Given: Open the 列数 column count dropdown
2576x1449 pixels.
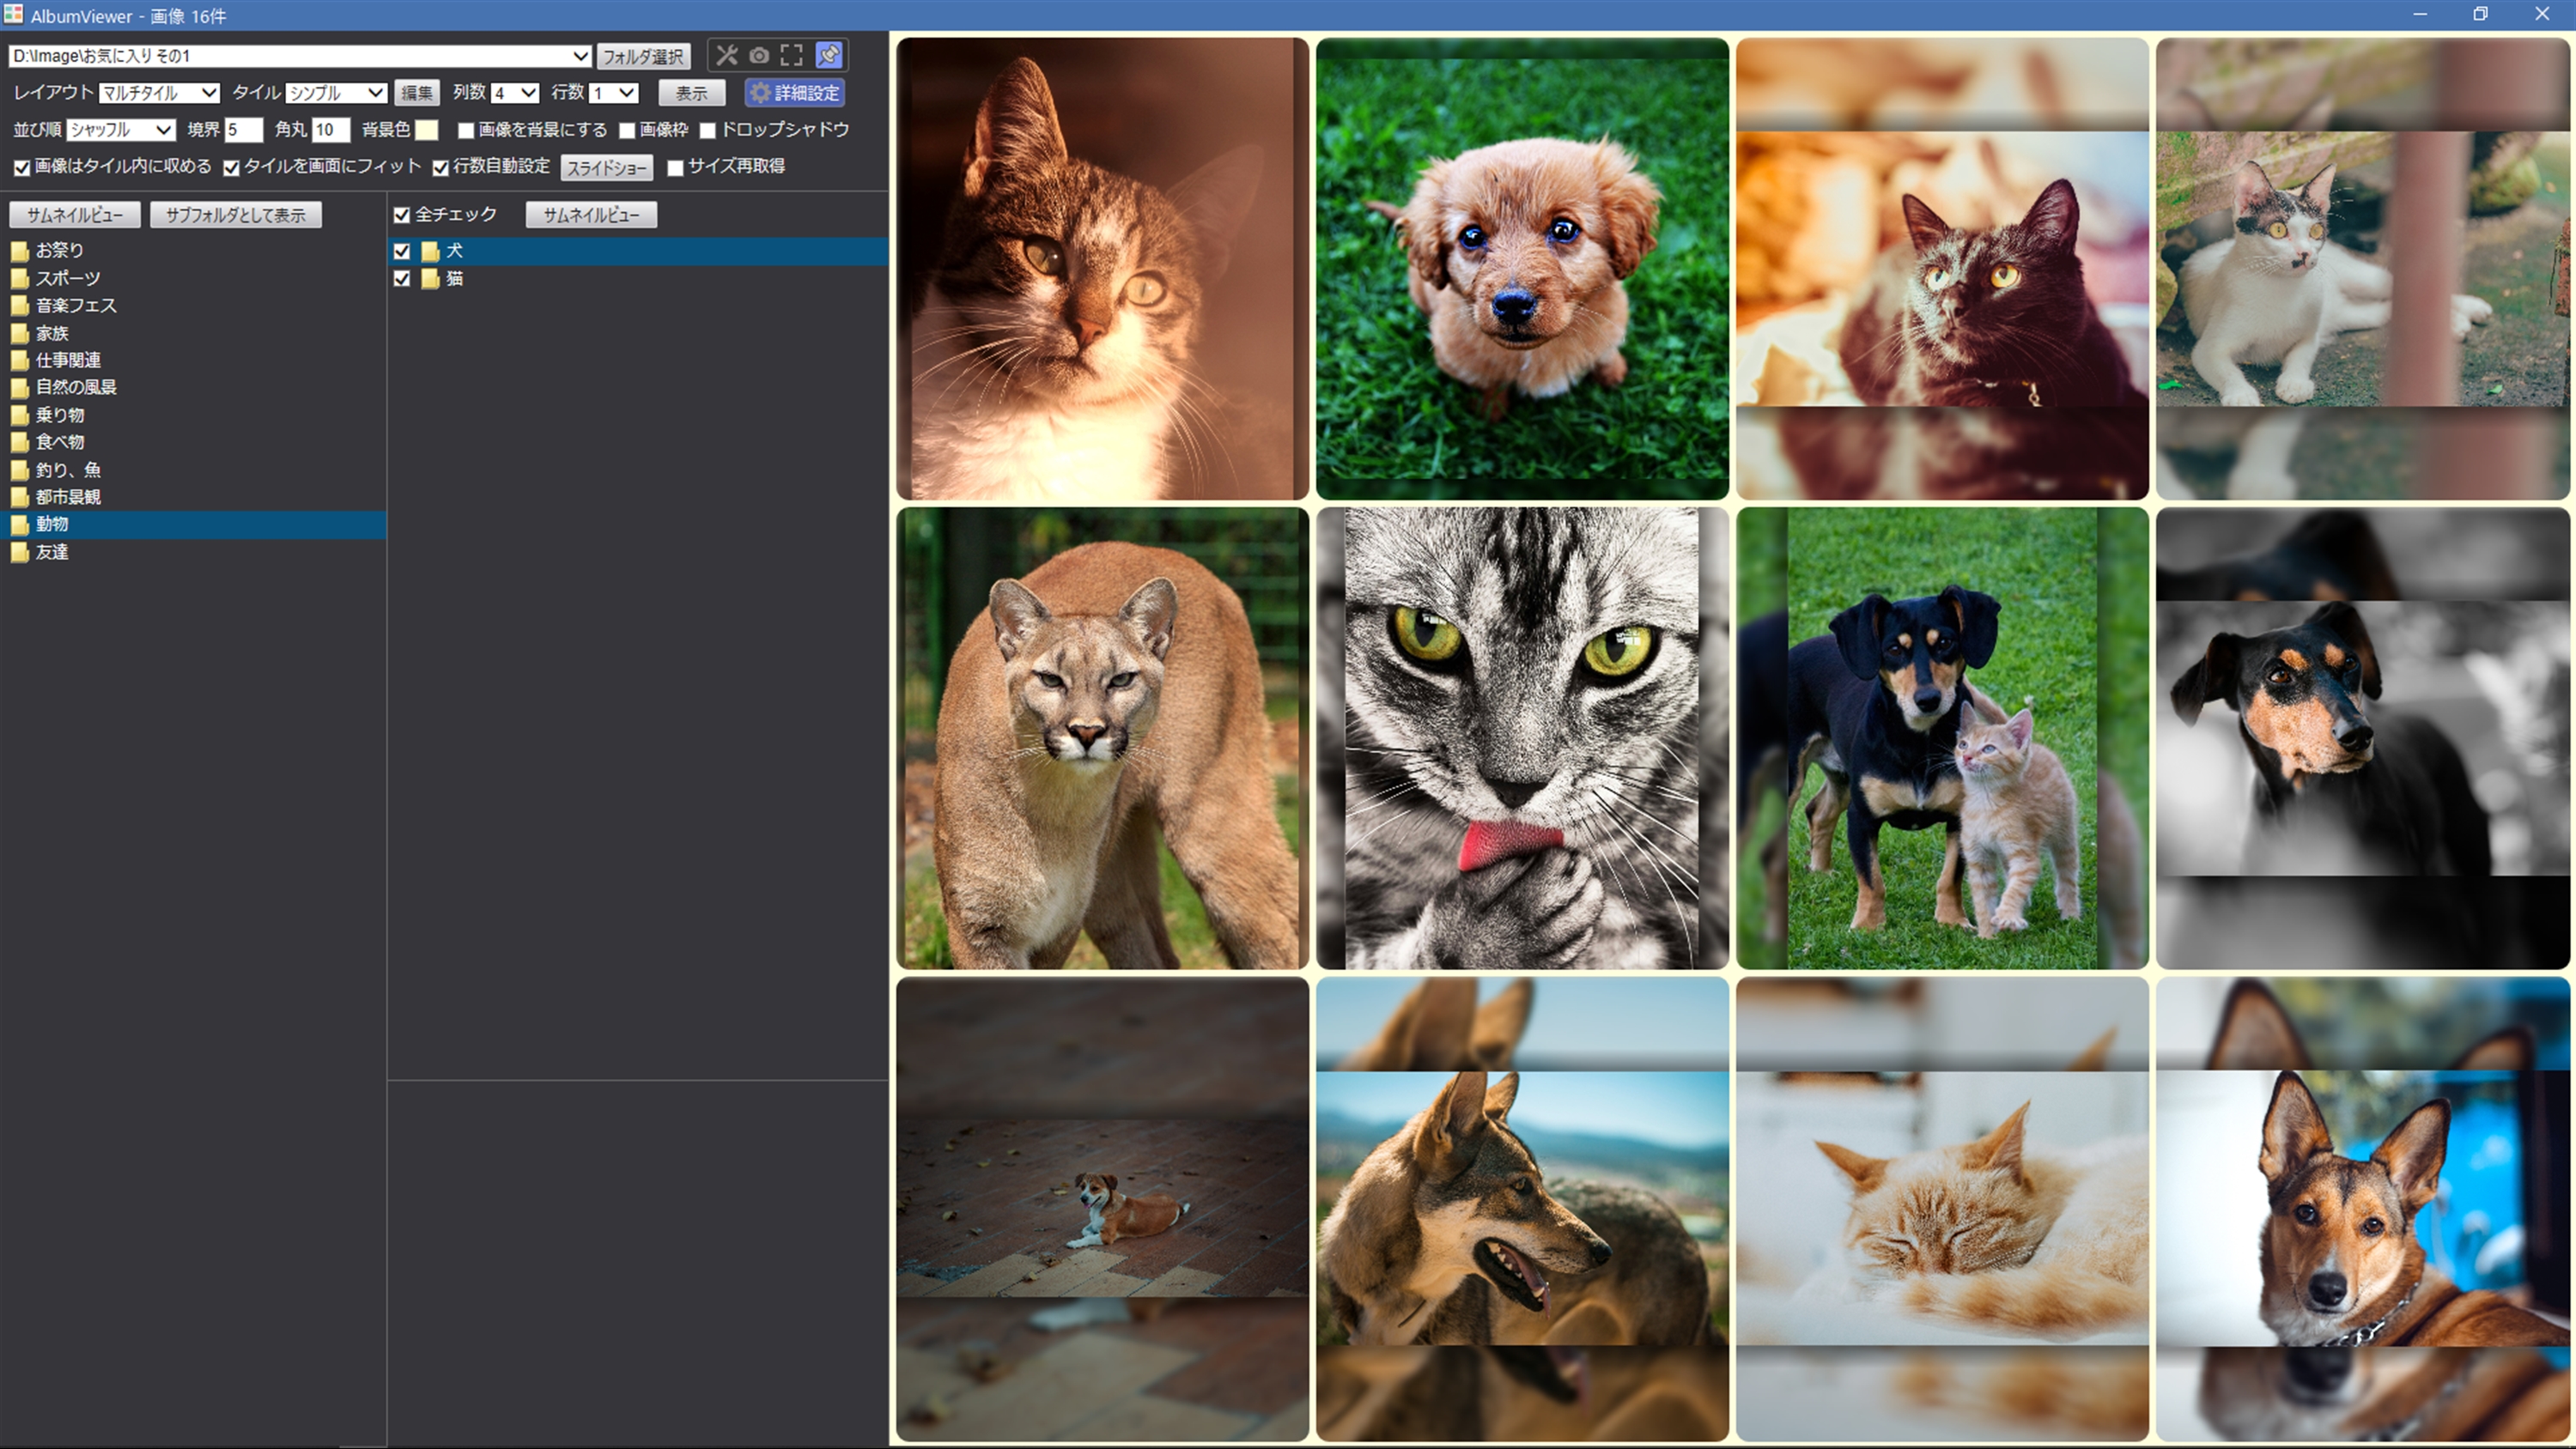Looking at the screenshot, I should pyautogui.click(x=515, y=93).
